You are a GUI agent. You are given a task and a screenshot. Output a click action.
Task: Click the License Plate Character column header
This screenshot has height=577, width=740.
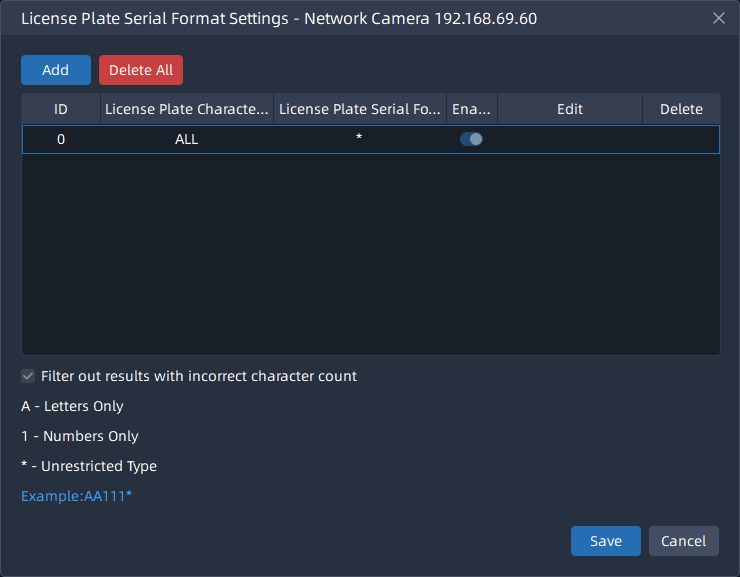click(187, 109)
